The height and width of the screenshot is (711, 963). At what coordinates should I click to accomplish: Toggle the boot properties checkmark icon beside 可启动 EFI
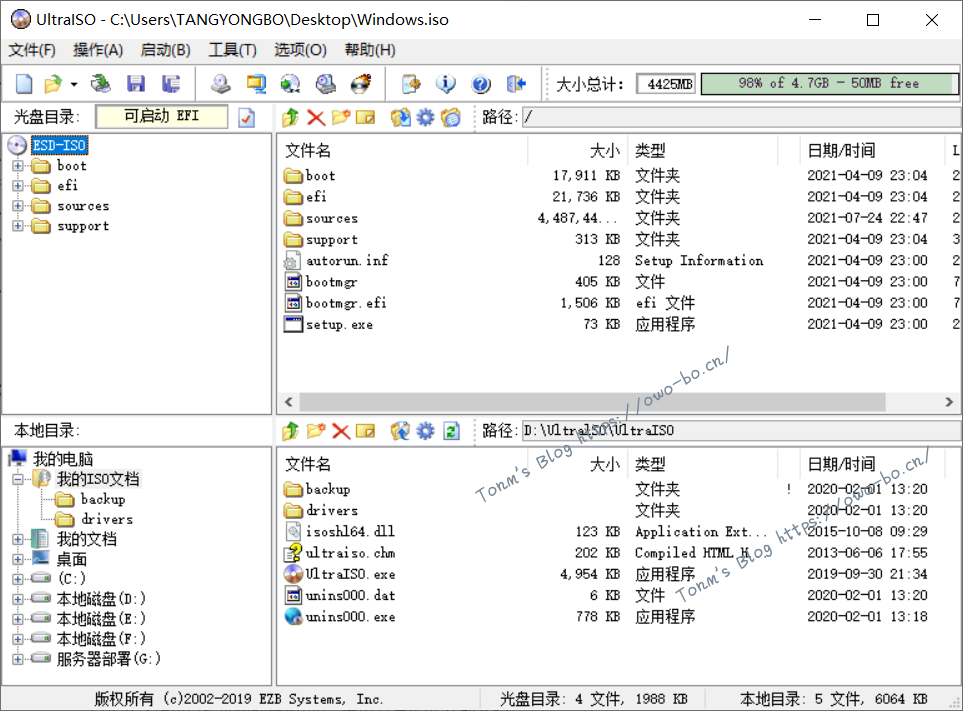[246, 117]
